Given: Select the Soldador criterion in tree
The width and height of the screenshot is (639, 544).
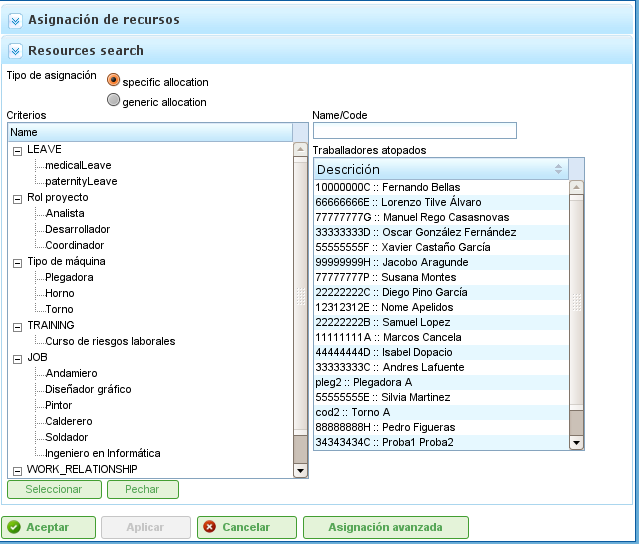Looking at the screenshot, I should tap(67, 437).
